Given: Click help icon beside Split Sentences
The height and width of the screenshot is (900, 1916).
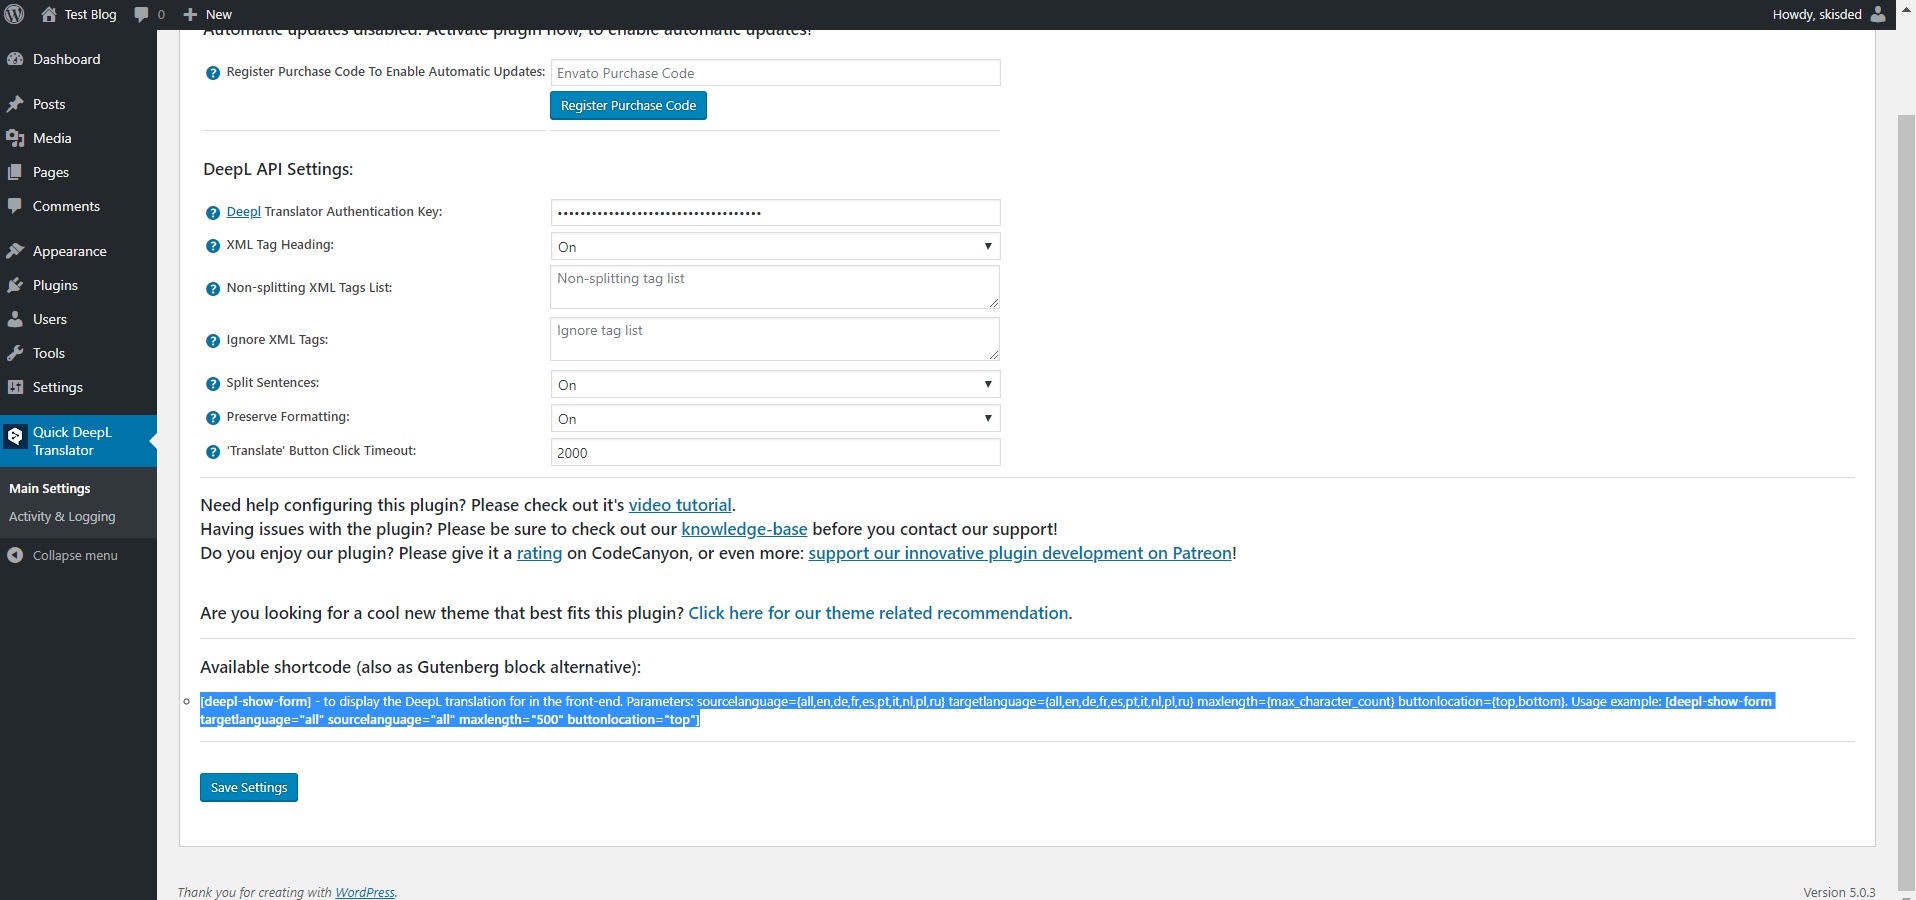Looking at the screenshot, I should coord(212,384).
